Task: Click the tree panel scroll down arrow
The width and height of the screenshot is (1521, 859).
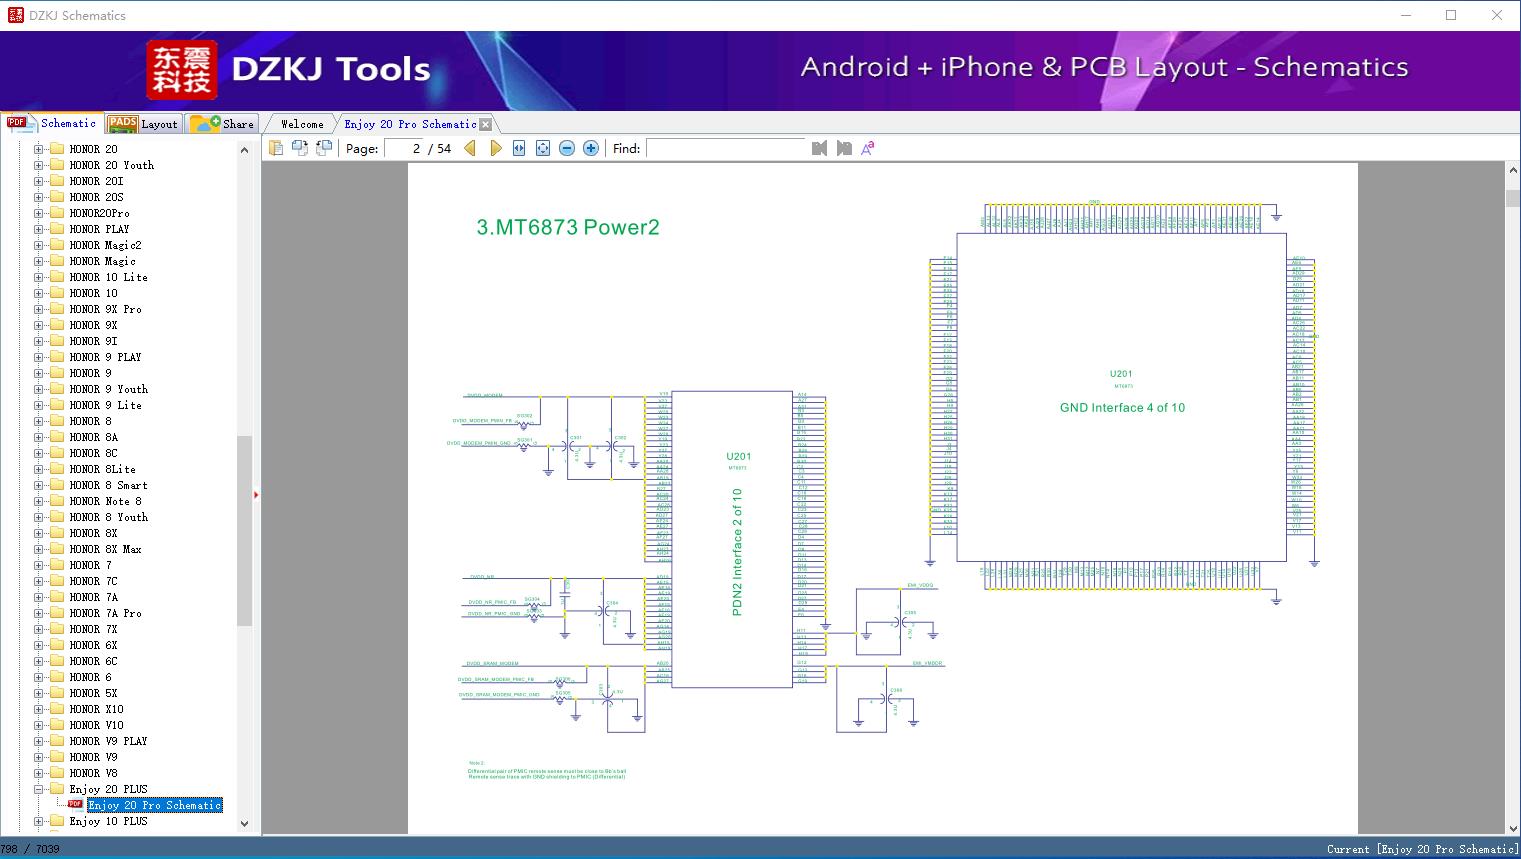Action: 244,824
